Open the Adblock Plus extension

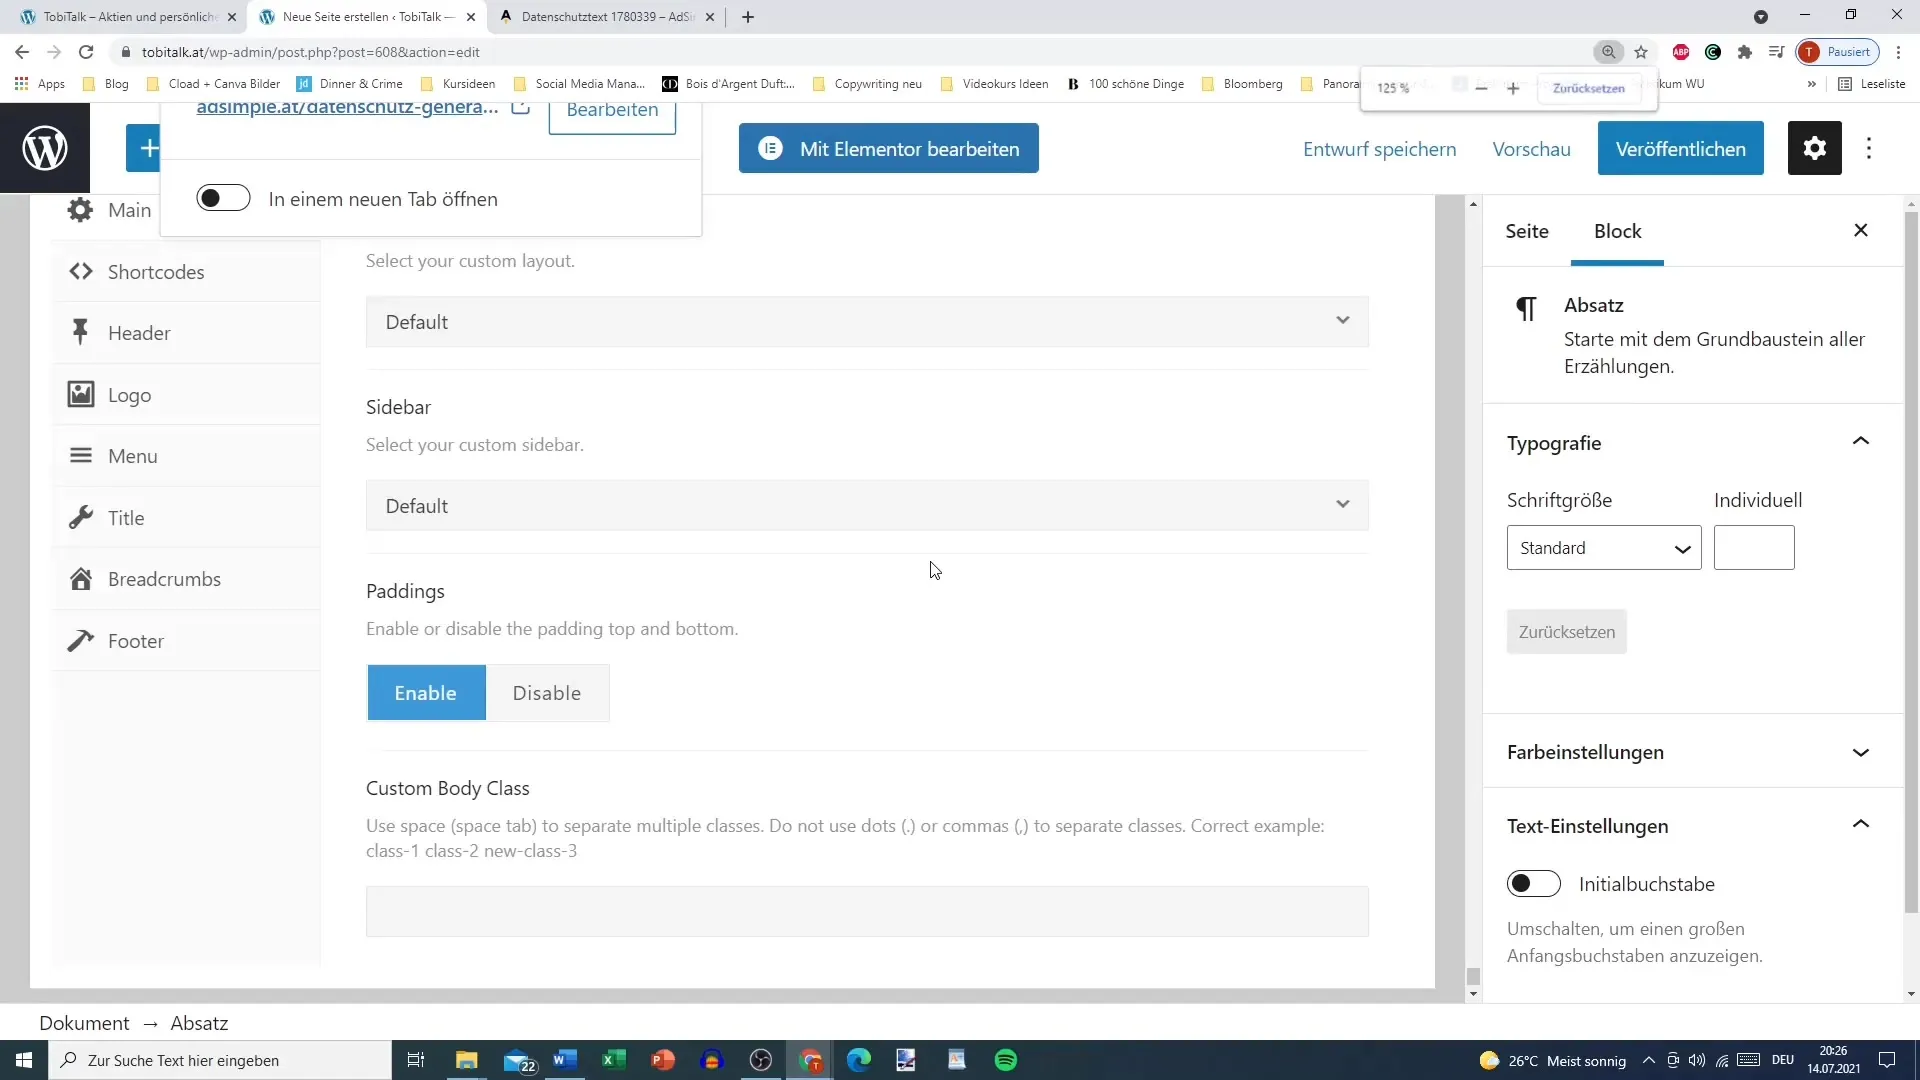pos(1681,52)
